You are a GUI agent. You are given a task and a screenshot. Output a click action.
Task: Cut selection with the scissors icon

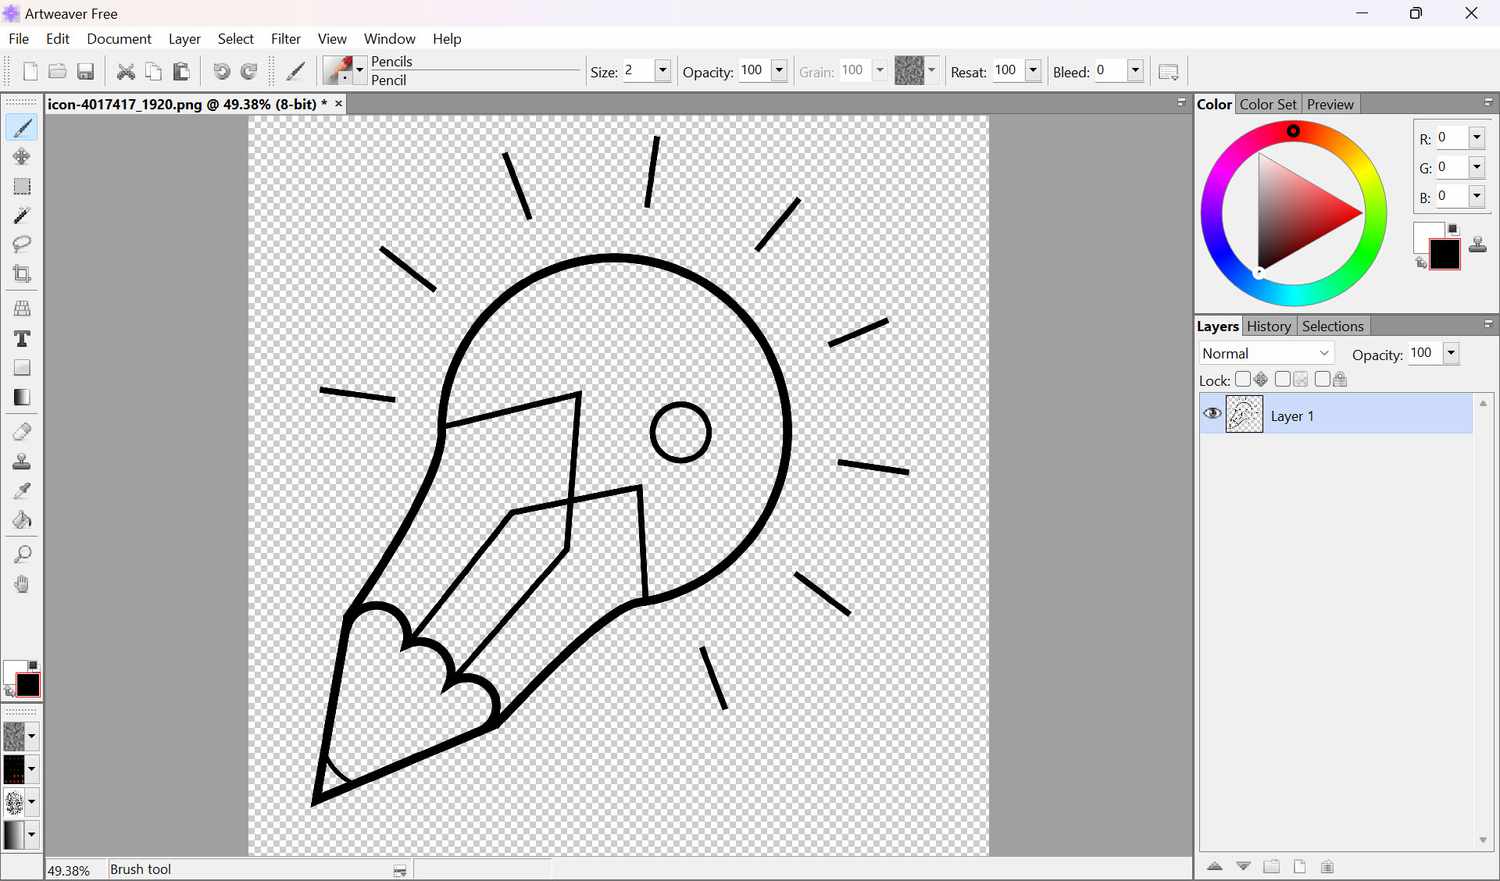tap(125, 71)
